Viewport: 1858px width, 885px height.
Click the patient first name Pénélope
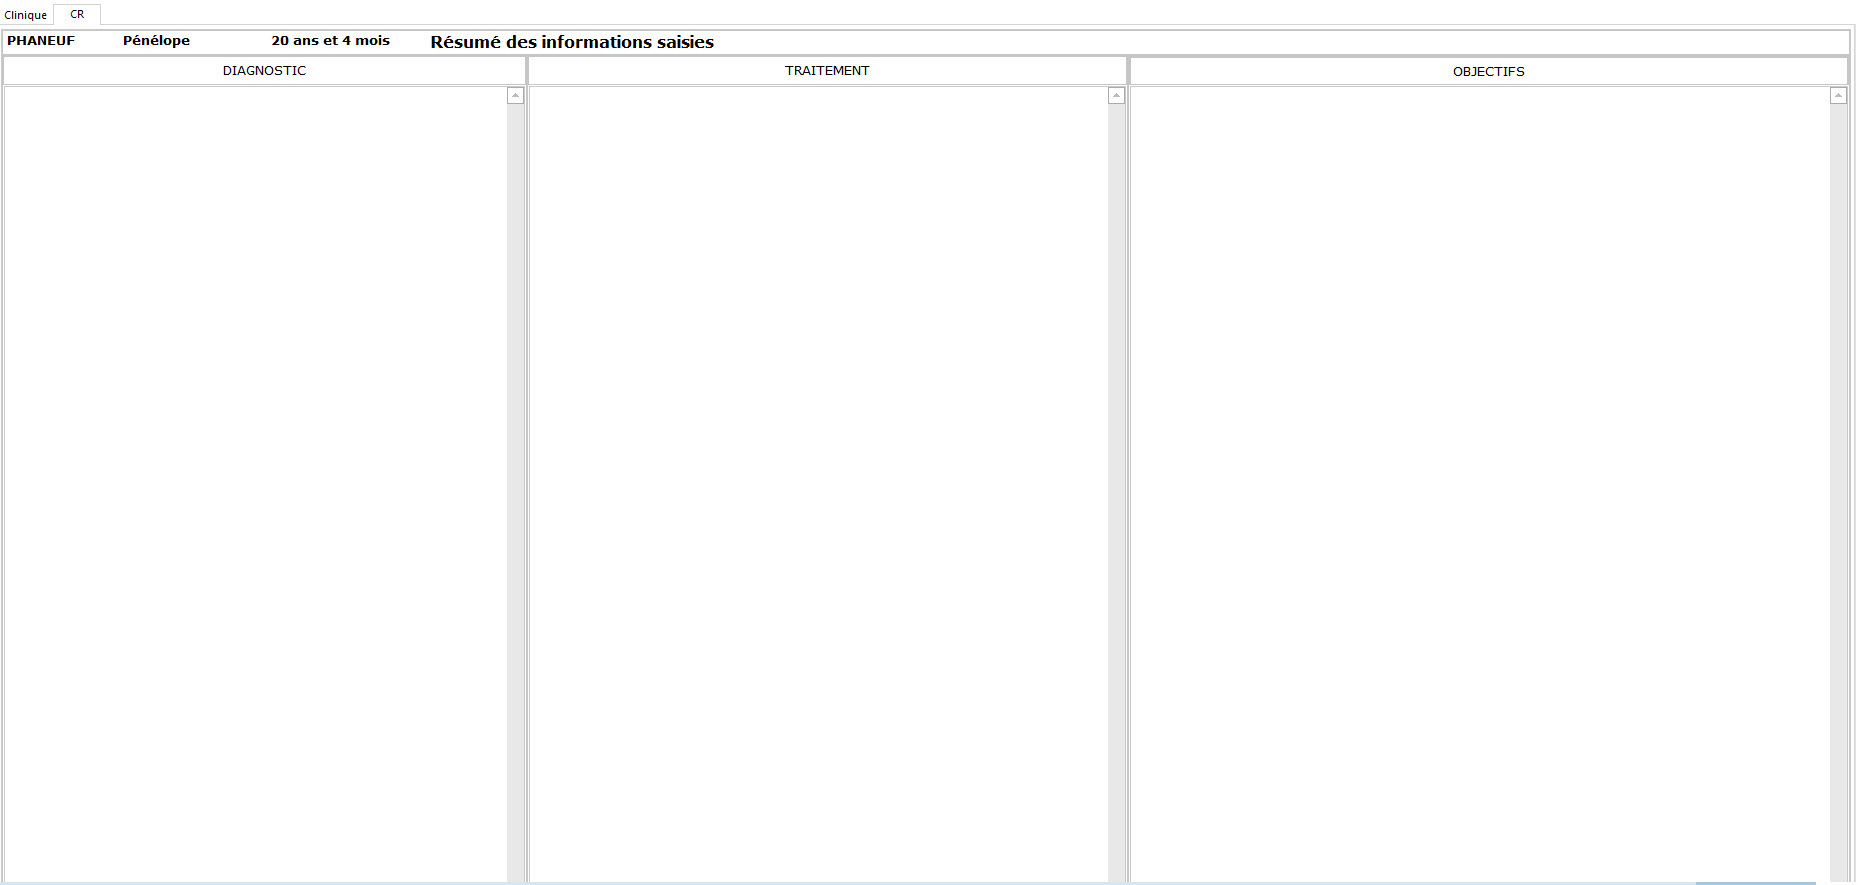click(157, 41)
